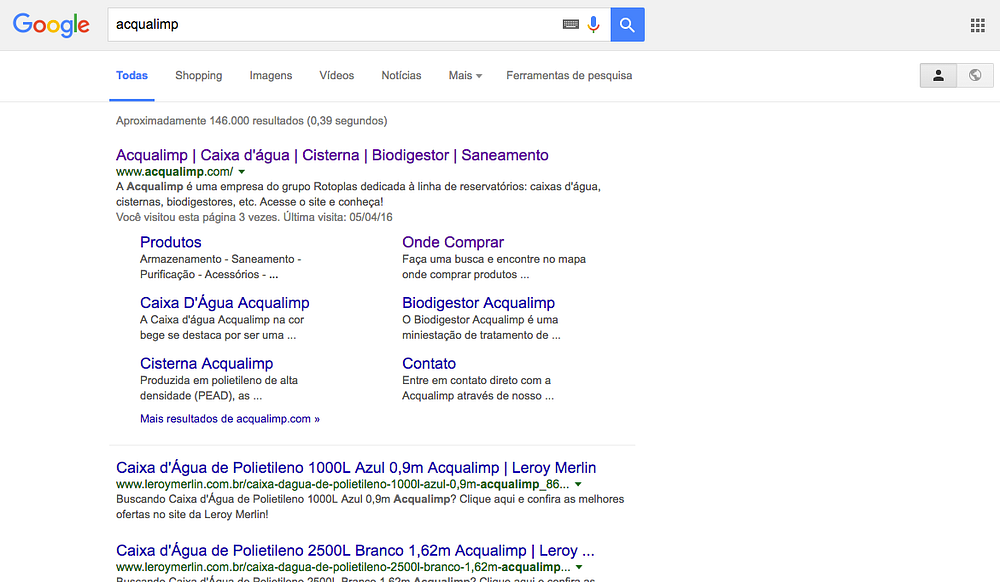Click the Google logo
Image resolution: width=1000 pixels, height=582 pixels.
tap(51, 25)
